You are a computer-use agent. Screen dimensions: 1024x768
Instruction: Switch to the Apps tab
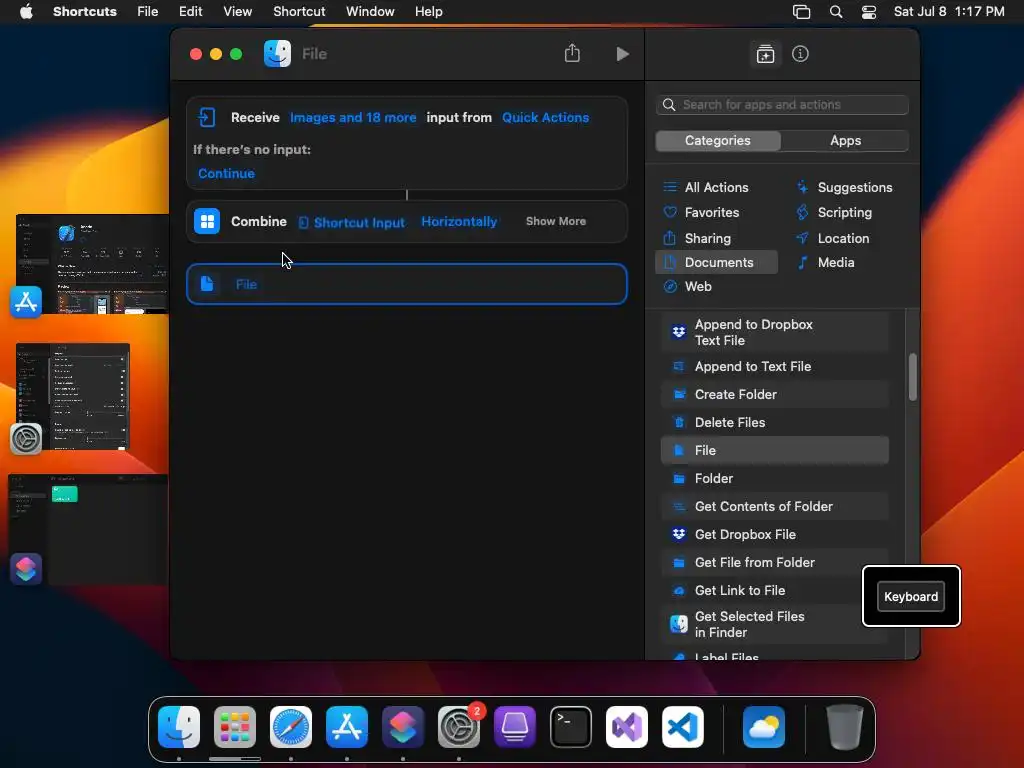(x=845, y=140)
